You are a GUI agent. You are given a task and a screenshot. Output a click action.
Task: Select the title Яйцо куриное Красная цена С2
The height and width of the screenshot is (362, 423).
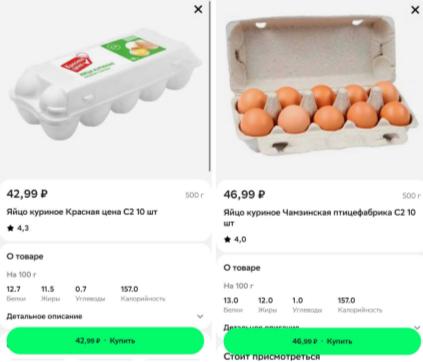pyautogui.click(x=82, y=212)
